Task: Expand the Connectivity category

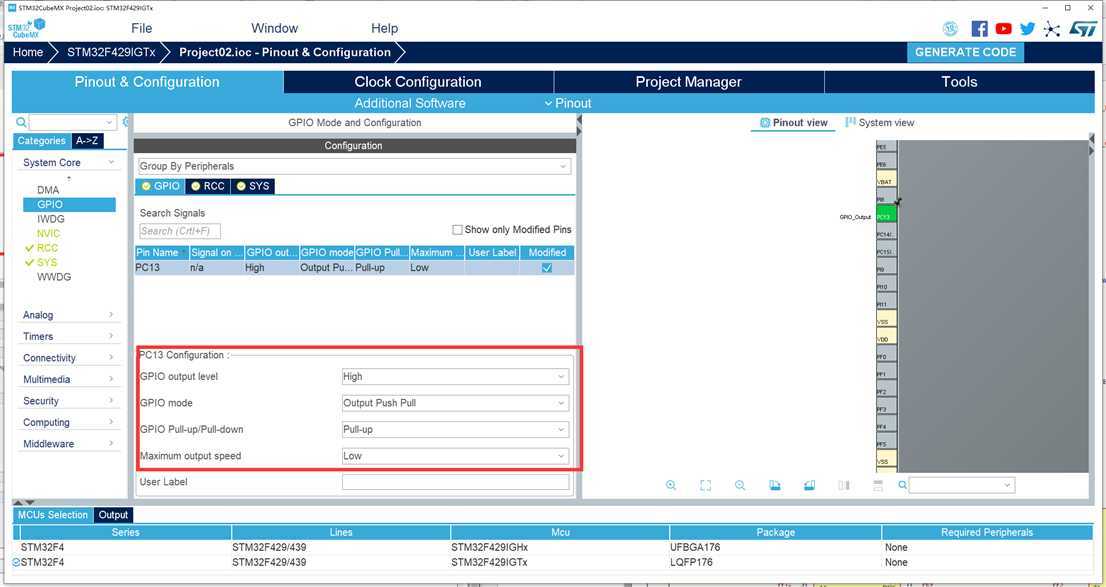Action: pyautogui.click(x=68, y=358)
